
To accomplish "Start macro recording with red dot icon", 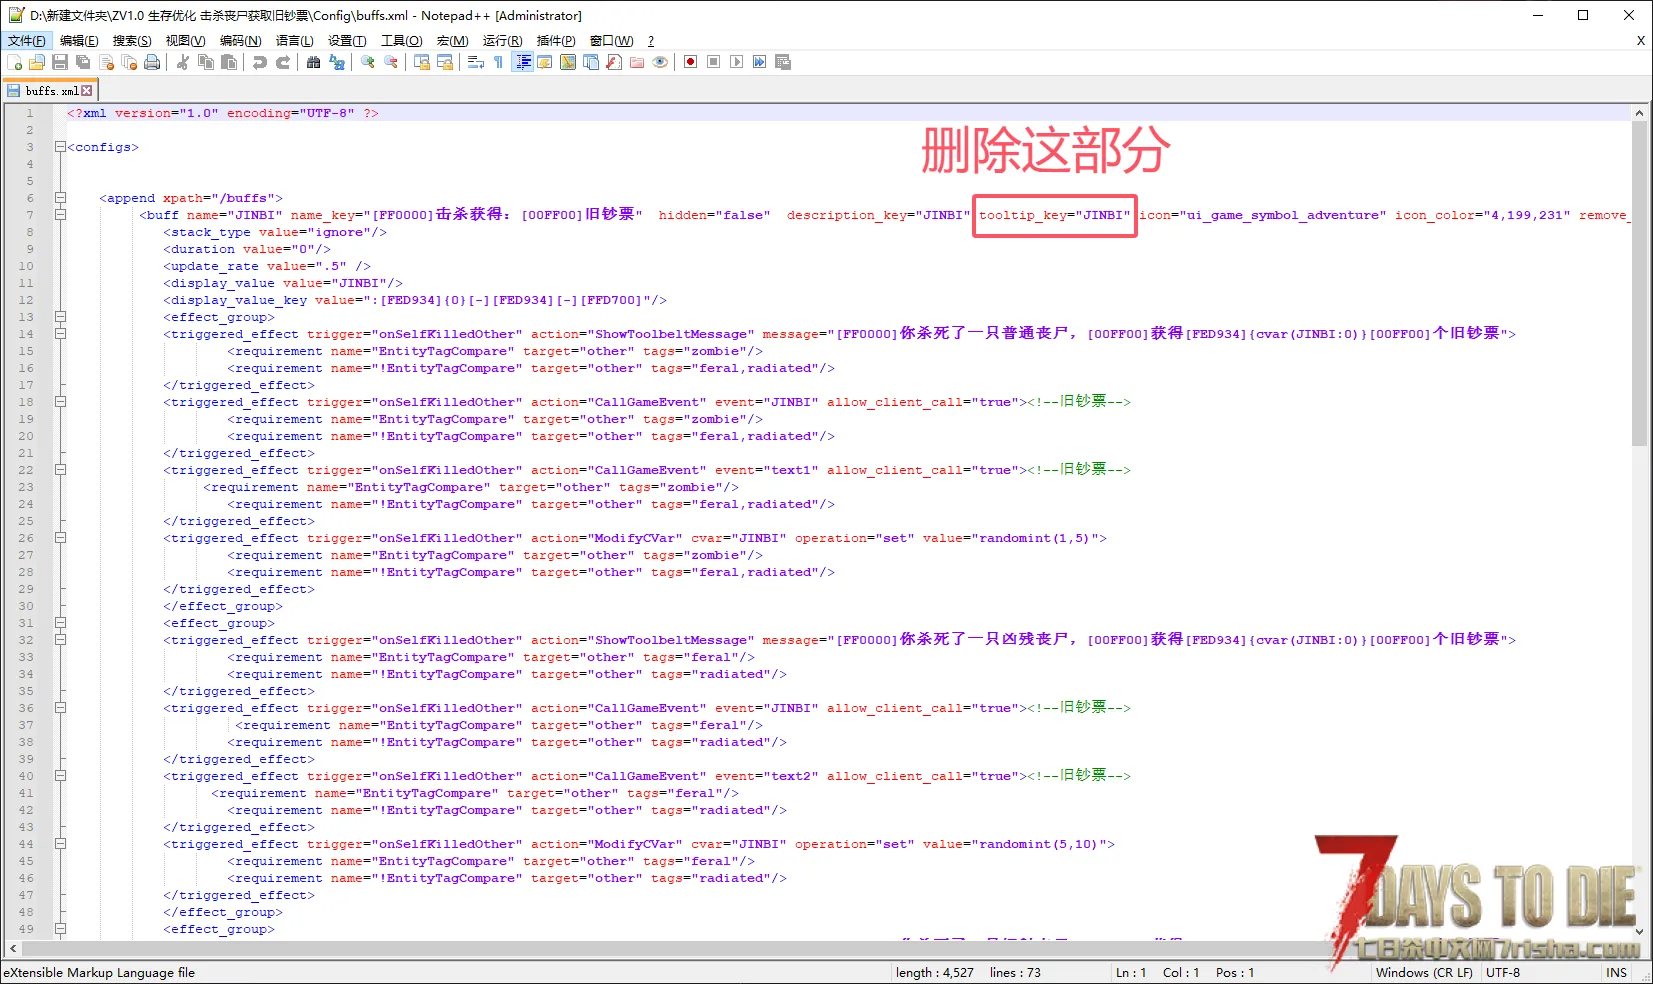I will point(690,62).
